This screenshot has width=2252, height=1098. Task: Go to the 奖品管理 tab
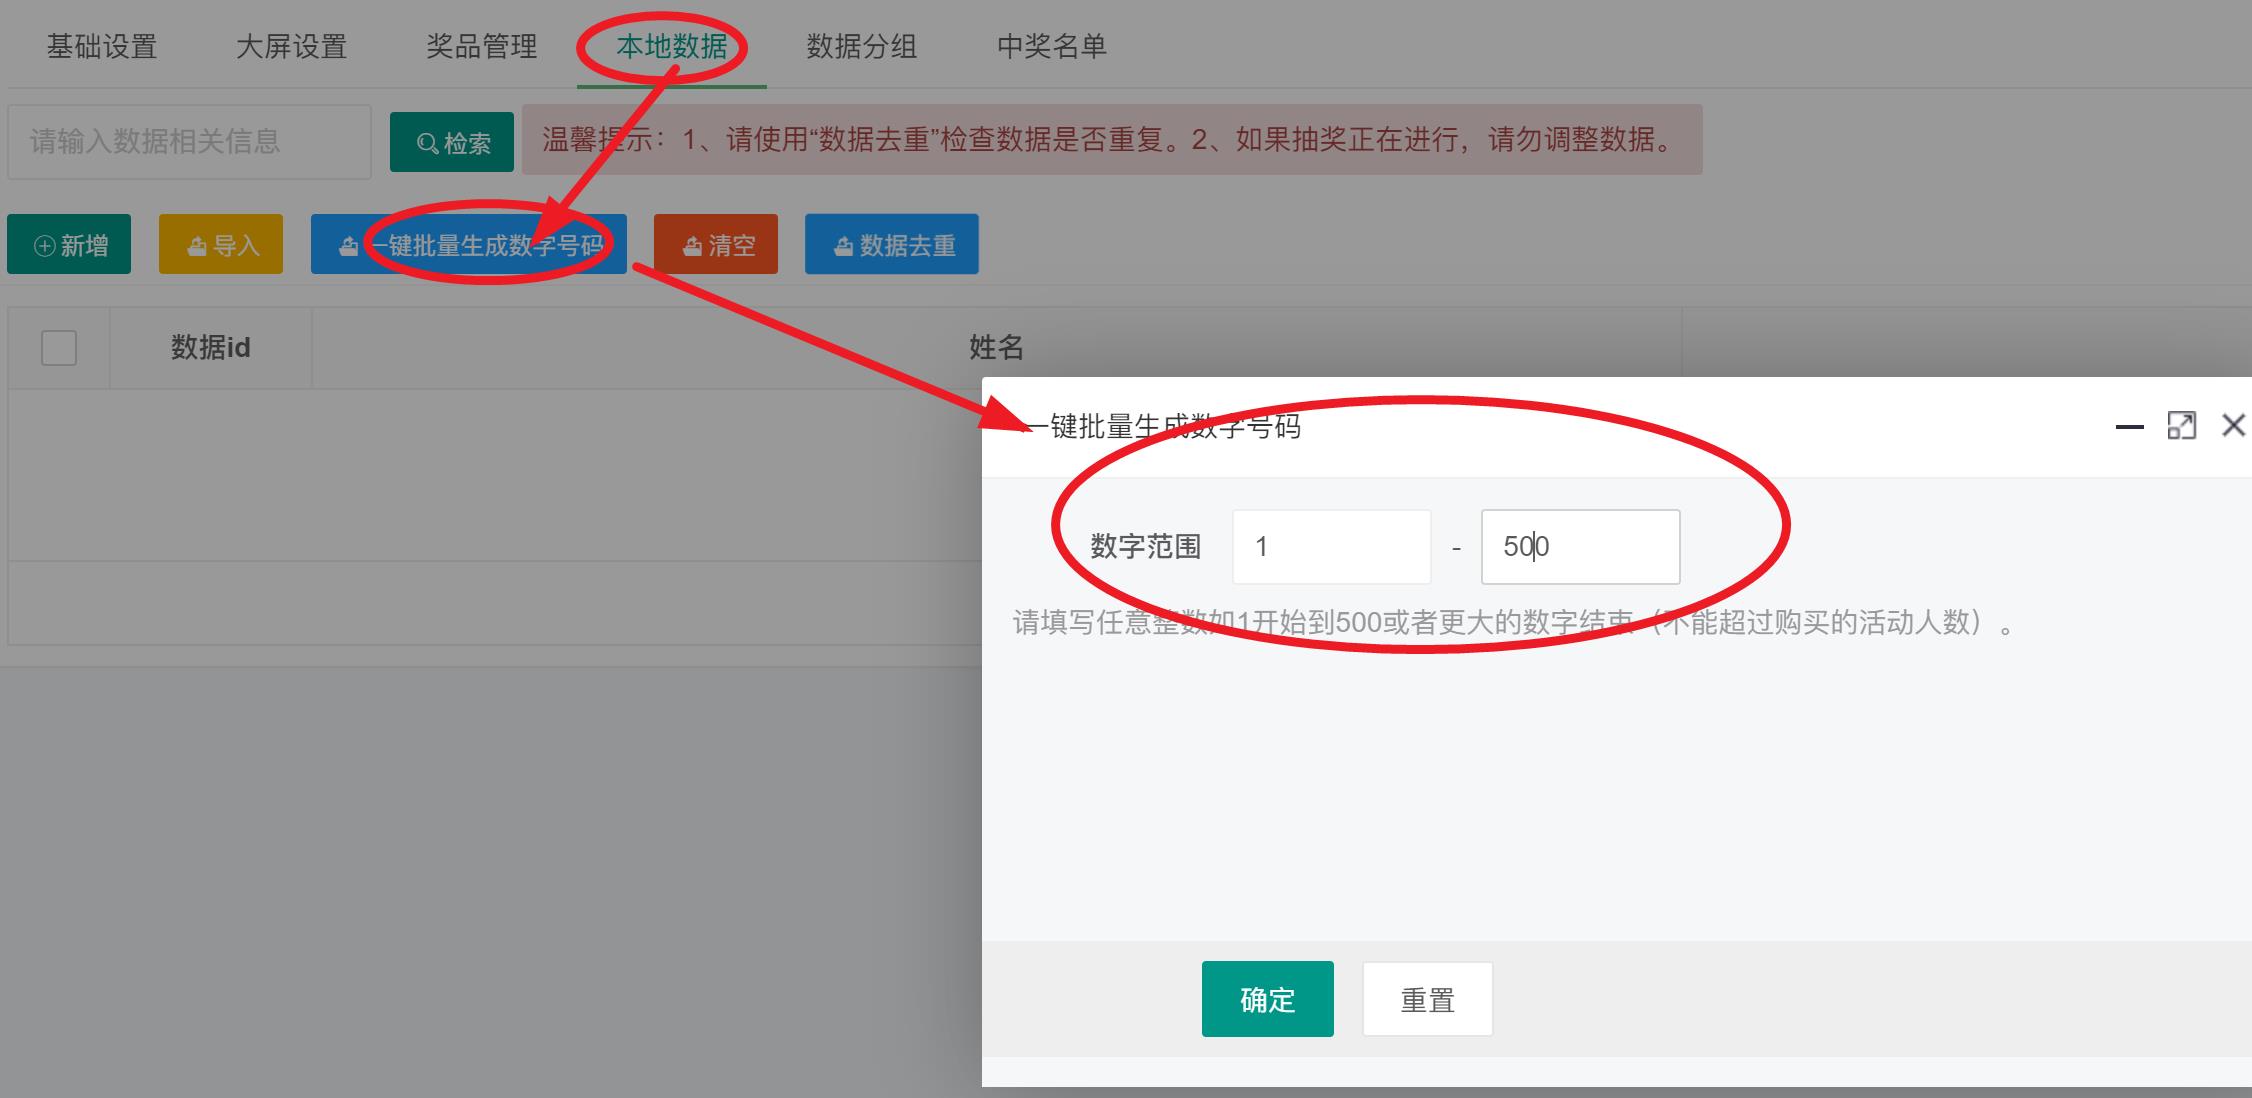[482, 46]
